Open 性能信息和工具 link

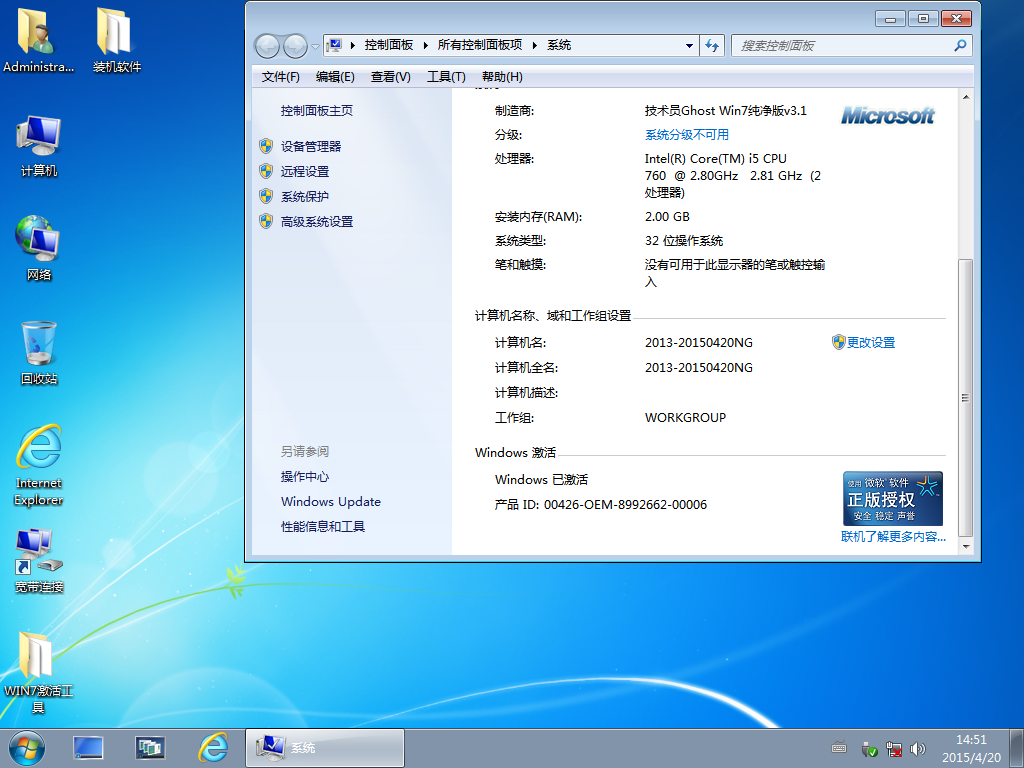(x=323, y=526)
